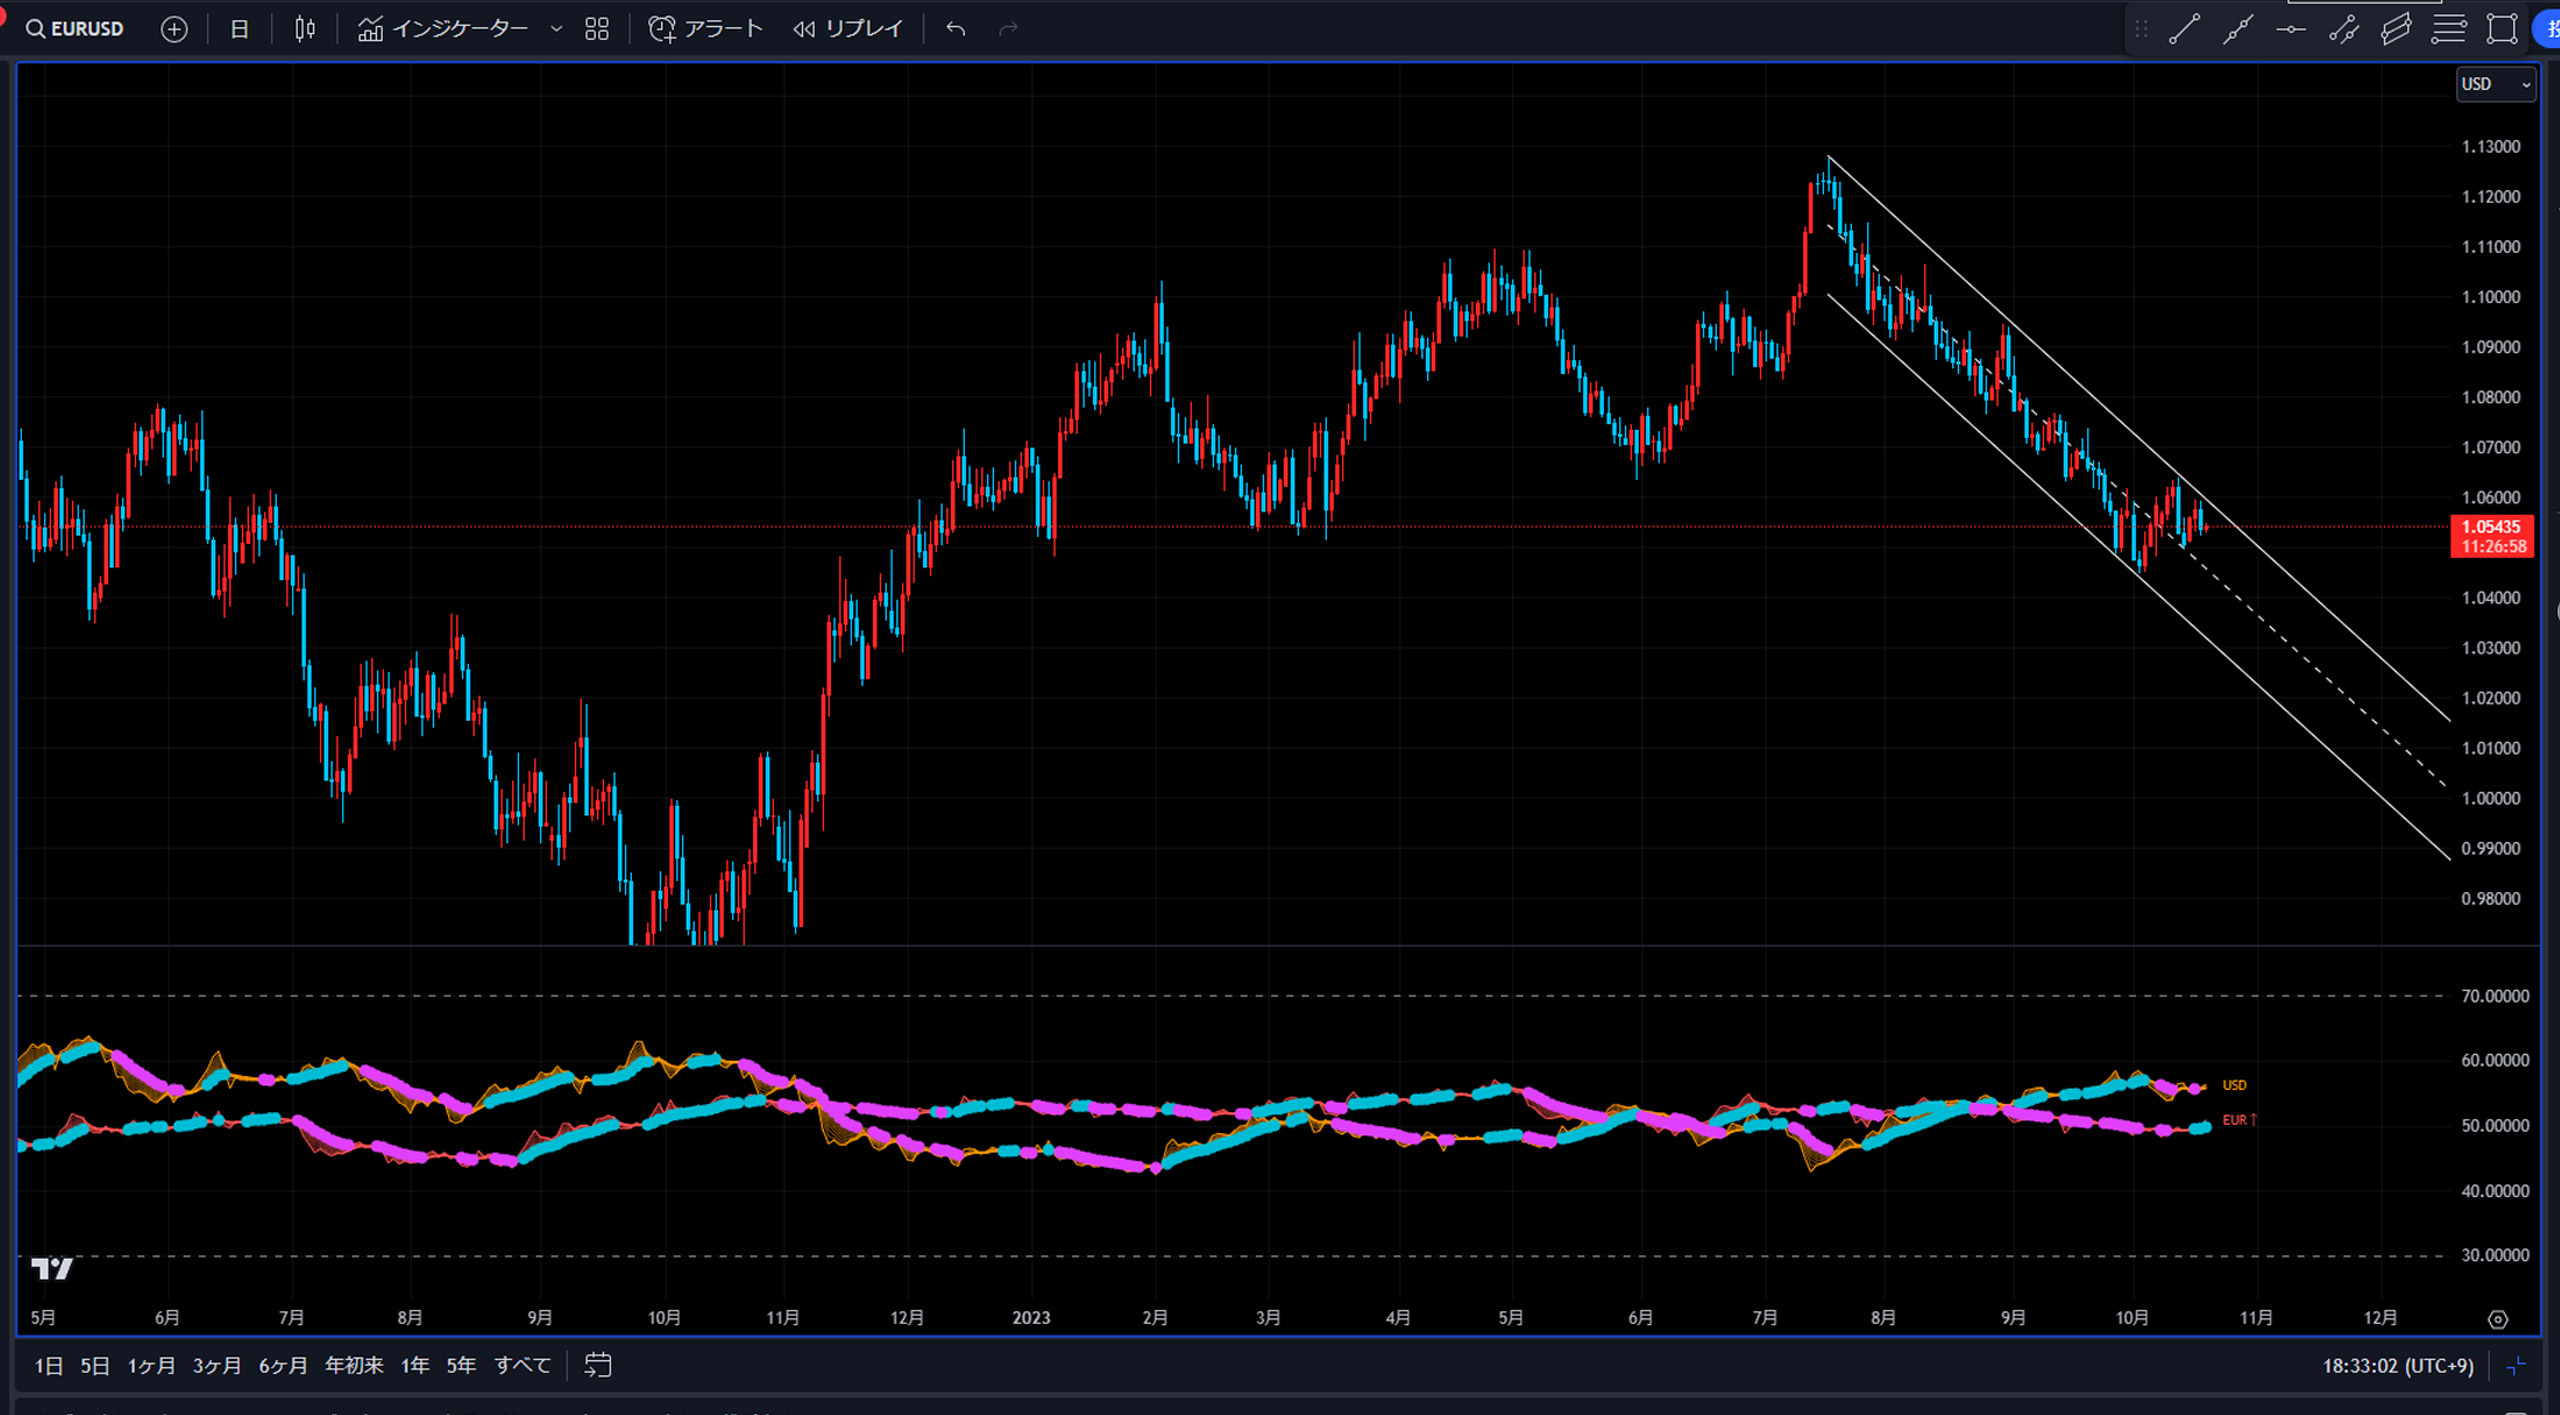2560x1415 pixels.
Task: Open the USD currency dropdown
Action: coord(2496,84)
